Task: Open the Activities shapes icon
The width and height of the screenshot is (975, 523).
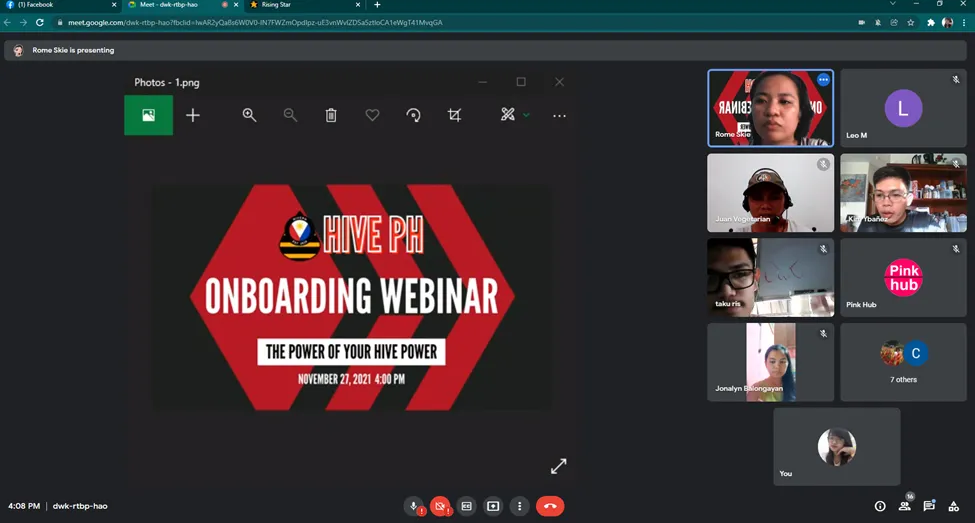Action: click(x=953, y=506)
